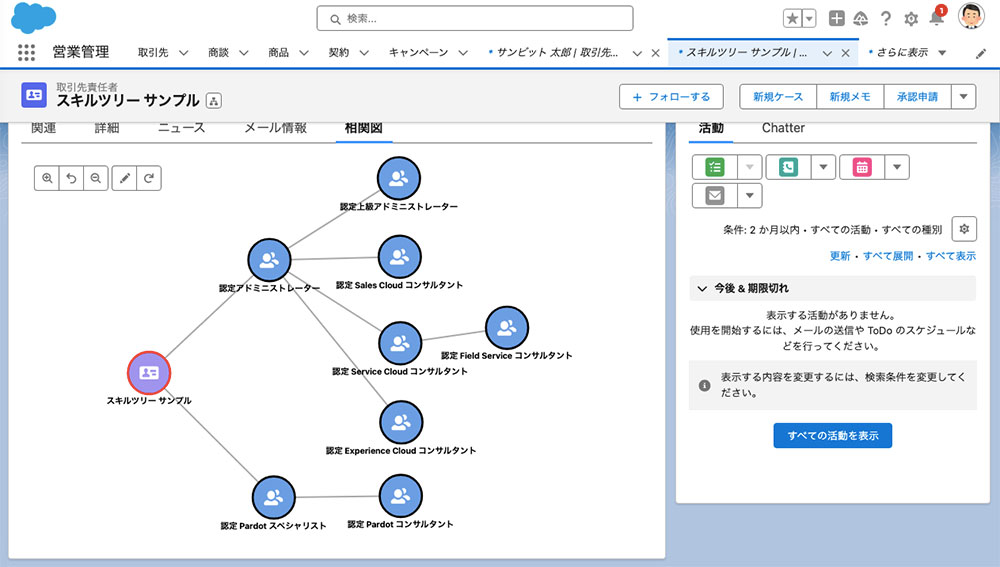
Task: Open the さらに表示 dropdown
Action: [x=942, y=53]
